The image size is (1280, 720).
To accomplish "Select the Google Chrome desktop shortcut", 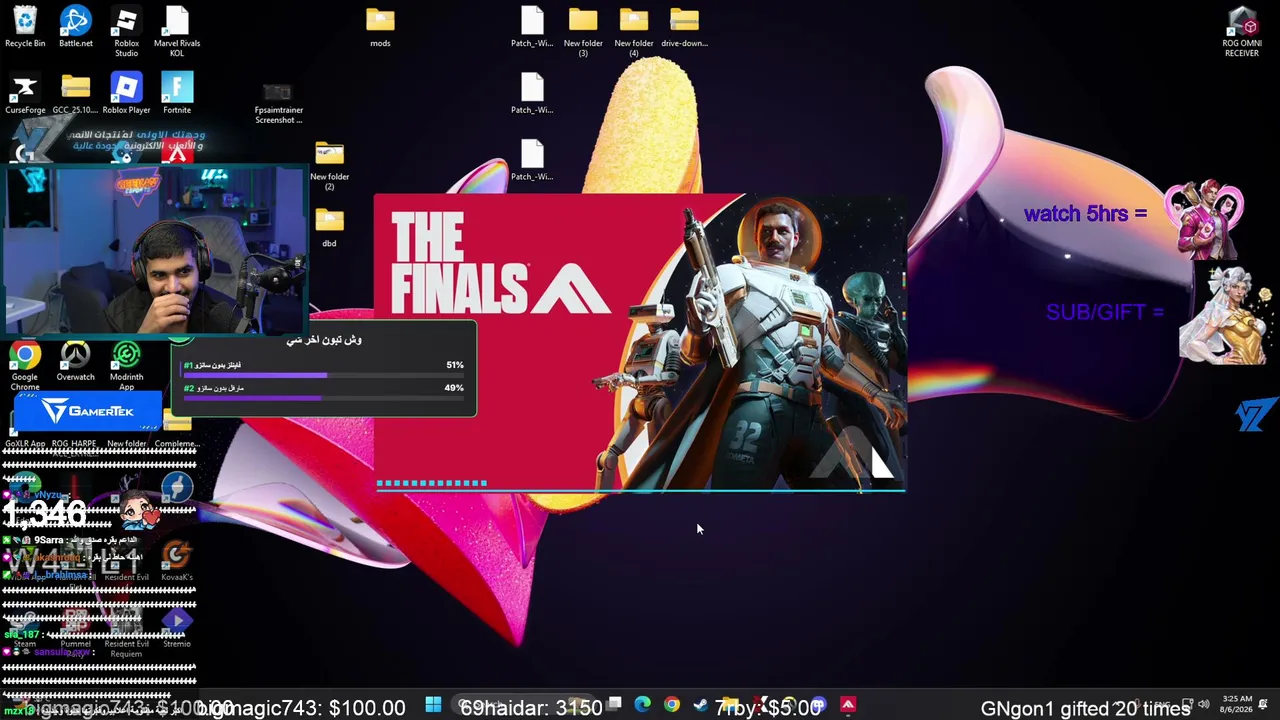I will tap(25, 366).
